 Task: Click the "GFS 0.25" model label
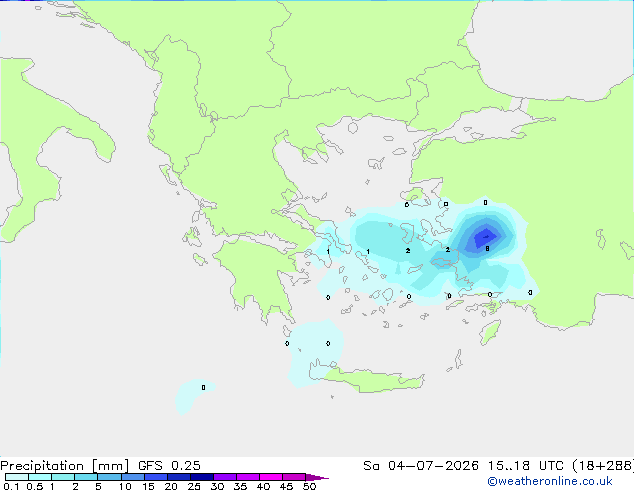pos(169,466)
